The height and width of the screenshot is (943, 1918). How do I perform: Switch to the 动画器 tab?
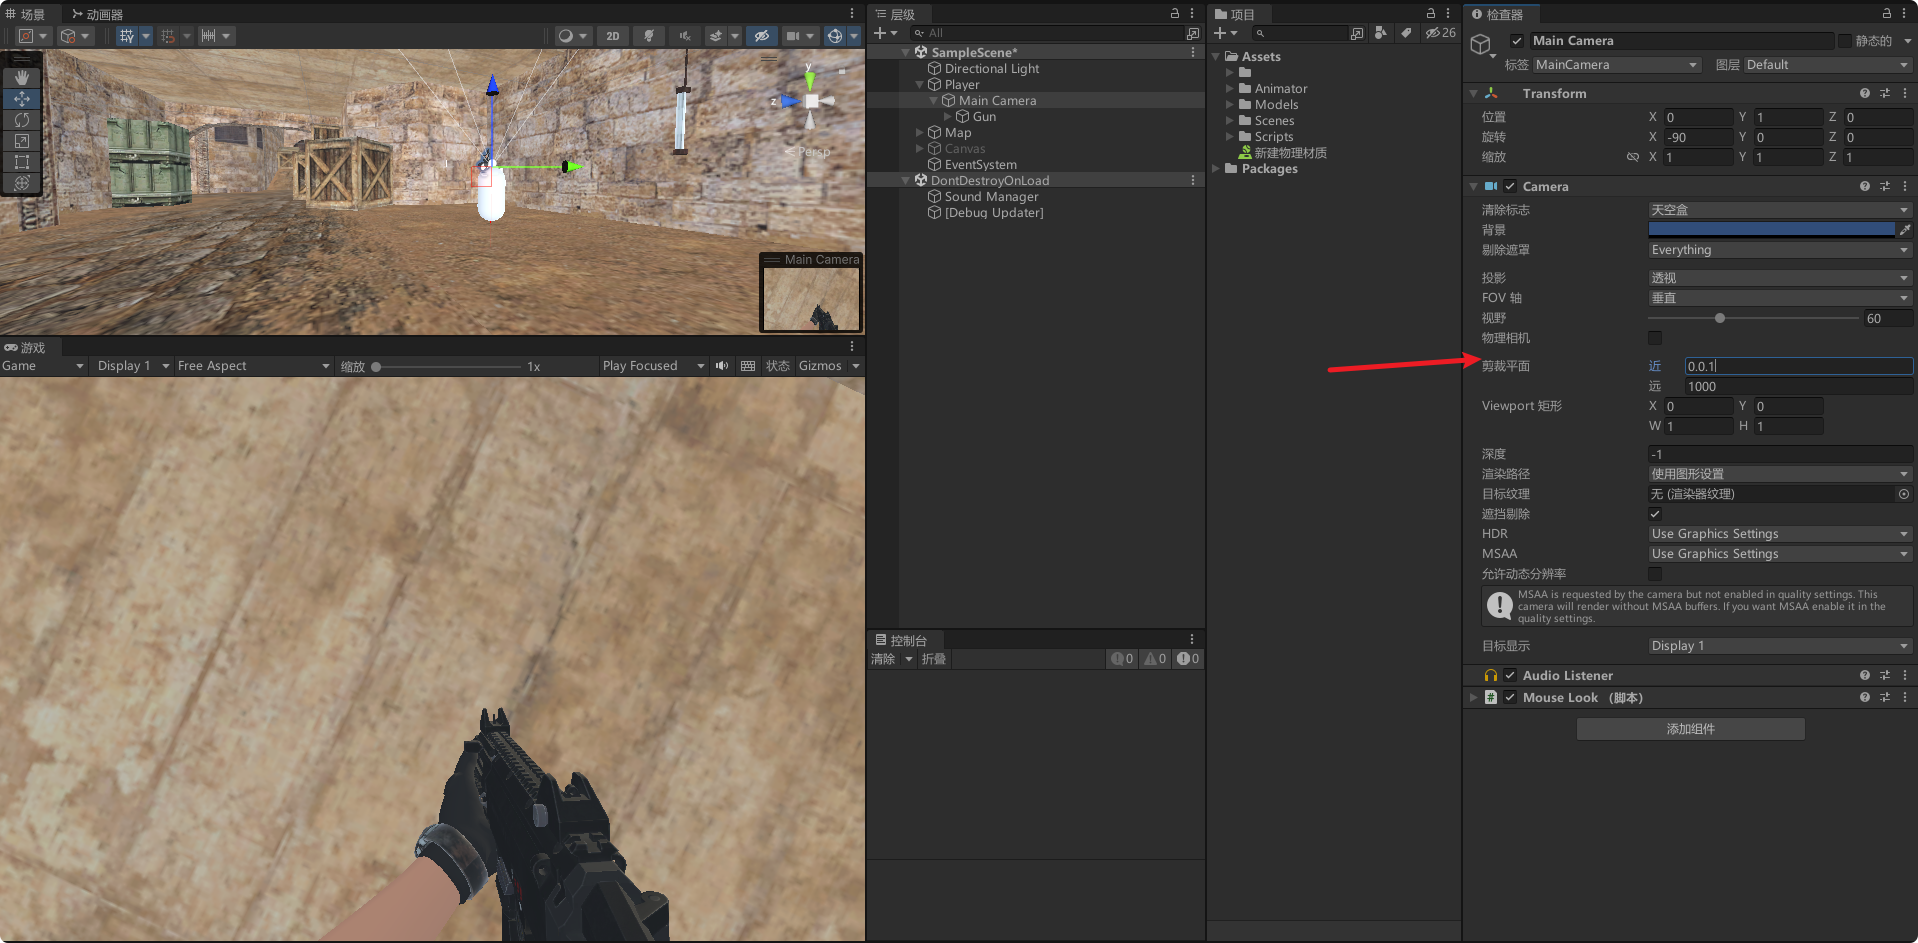[x=97, y=14]
